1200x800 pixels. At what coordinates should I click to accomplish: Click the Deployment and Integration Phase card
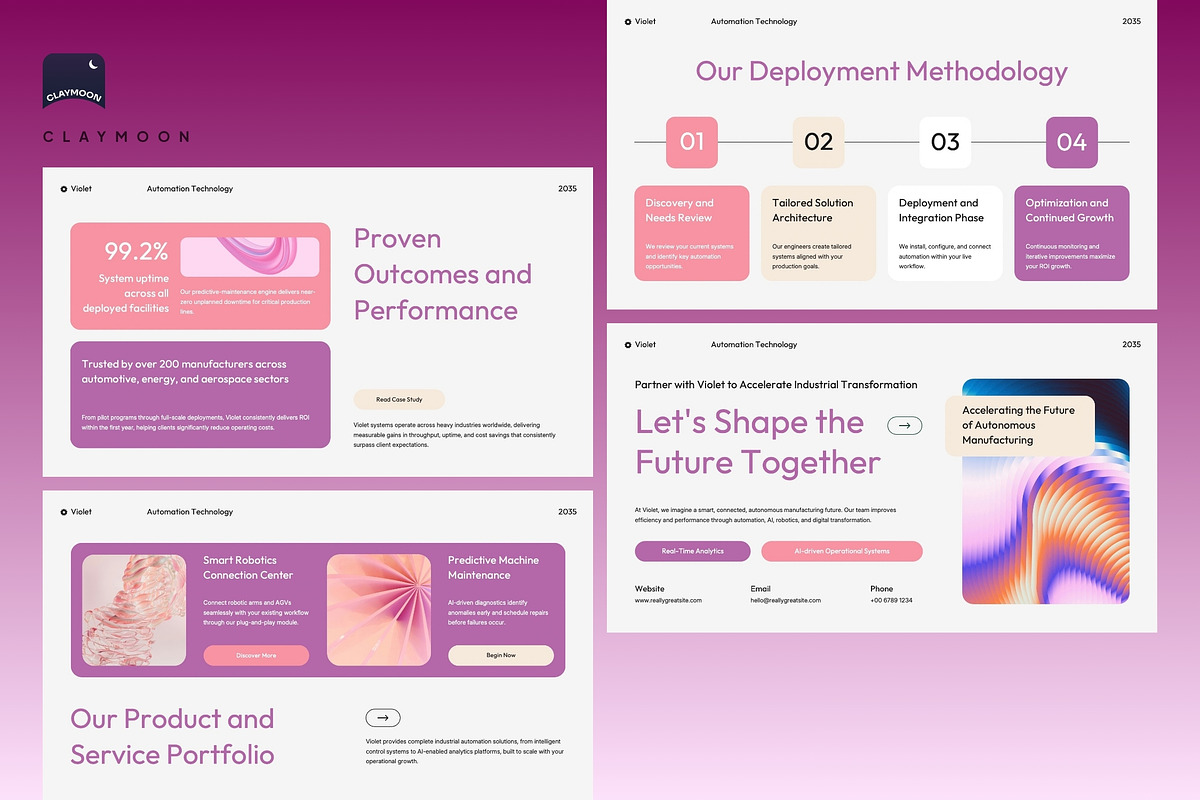click(x=945, y=233)
